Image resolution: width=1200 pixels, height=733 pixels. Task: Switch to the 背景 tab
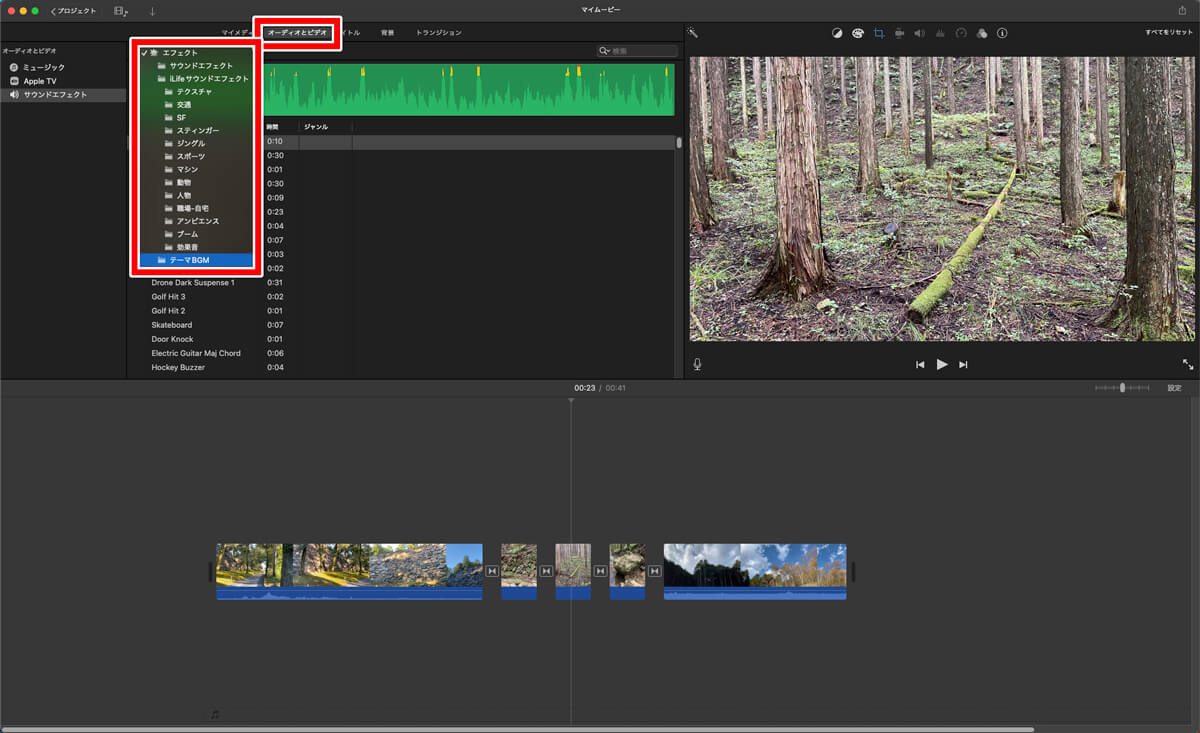(x=387, y=33)
